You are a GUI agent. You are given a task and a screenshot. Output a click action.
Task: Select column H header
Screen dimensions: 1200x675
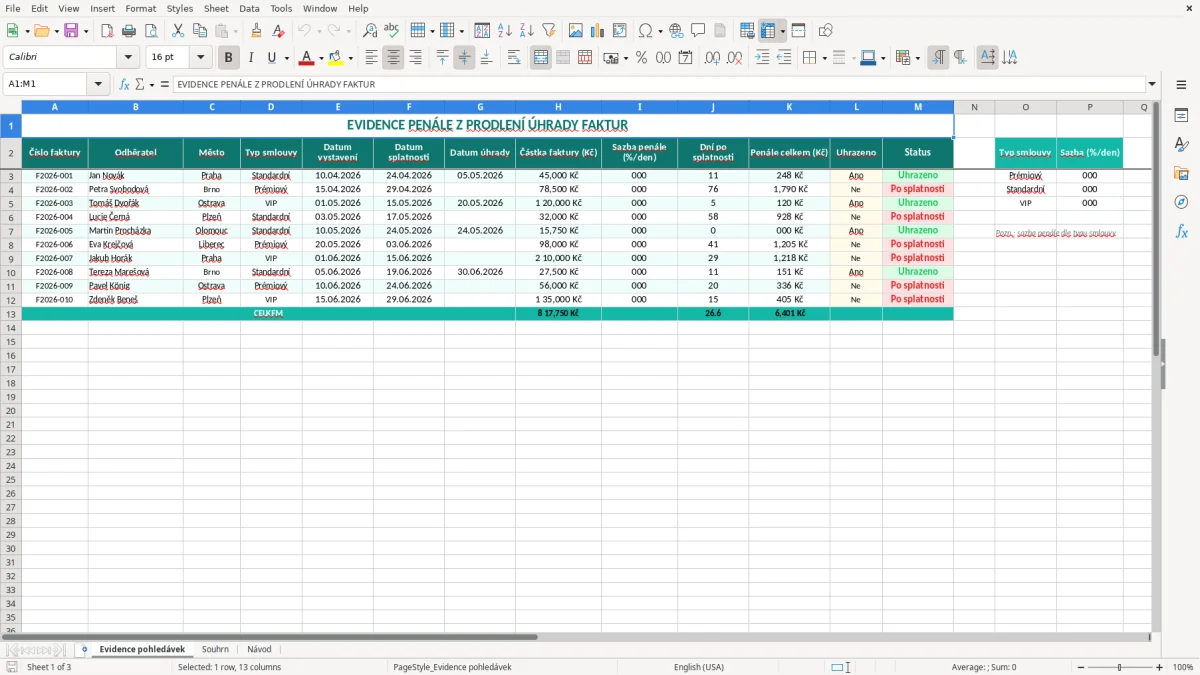coord(558,106)
